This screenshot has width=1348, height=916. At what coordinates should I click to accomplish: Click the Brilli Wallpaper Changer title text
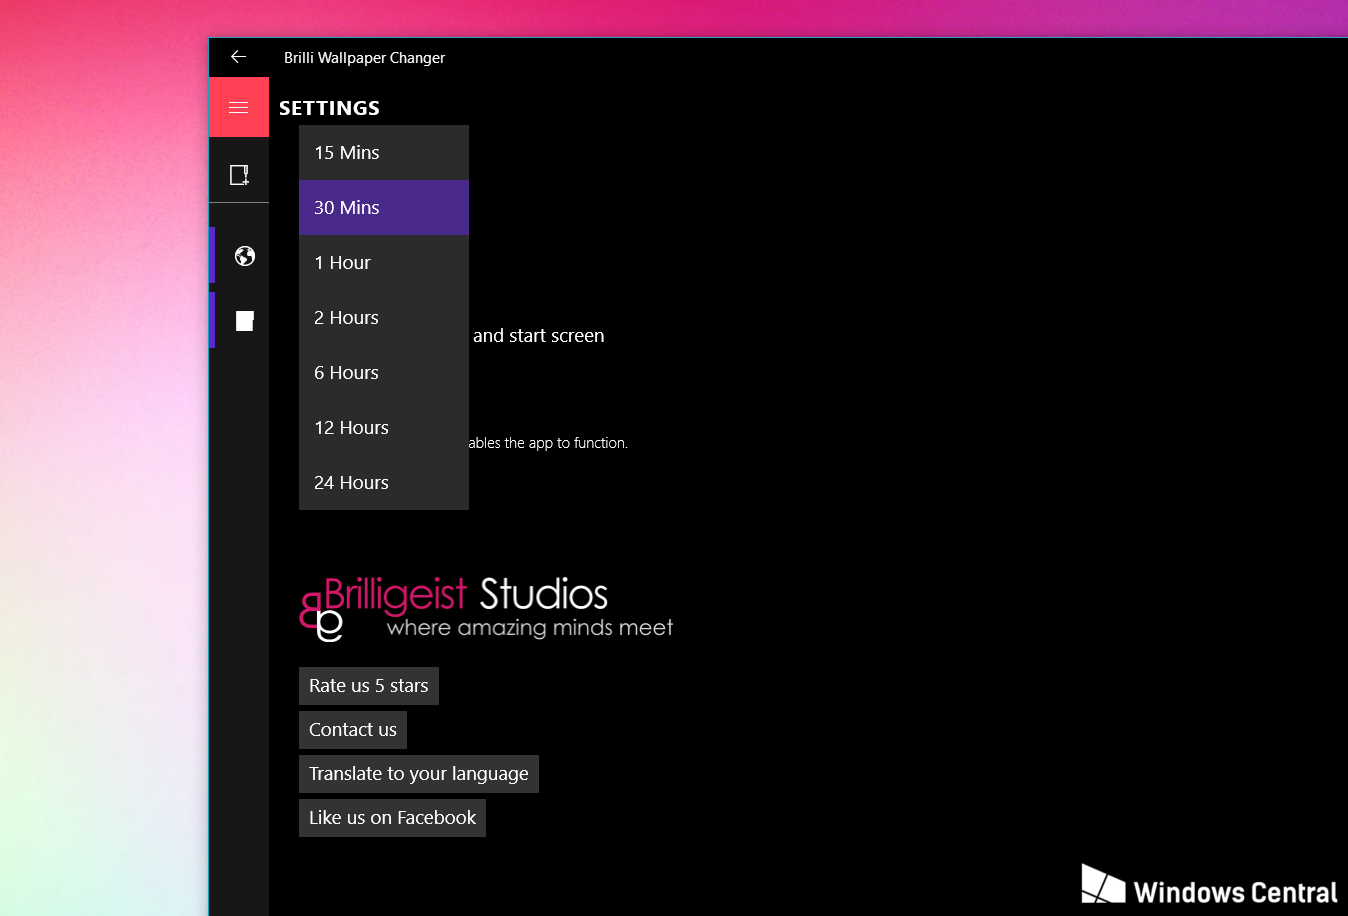tap(364, 58)
